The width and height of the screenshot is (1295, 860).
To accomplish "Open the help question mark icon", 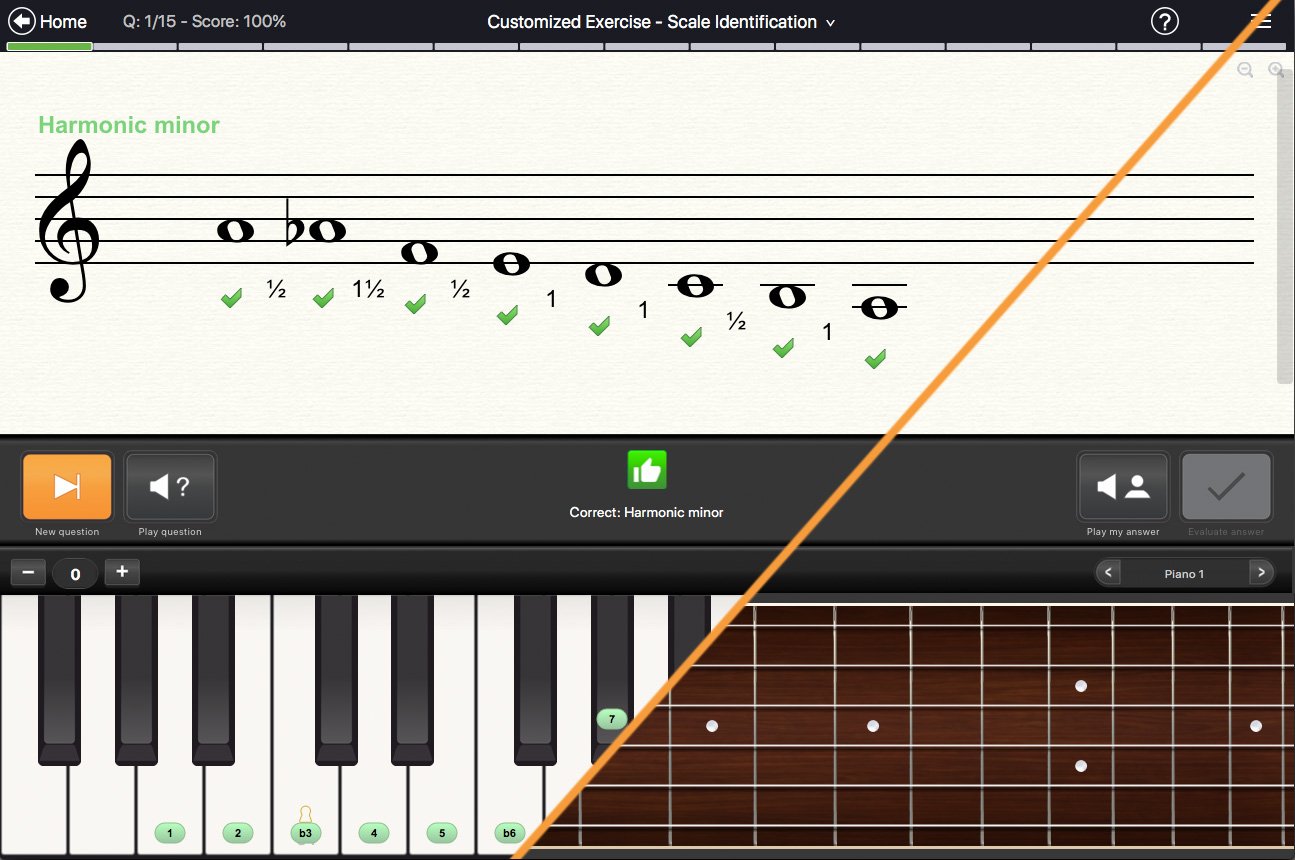I will point(1165,21).
